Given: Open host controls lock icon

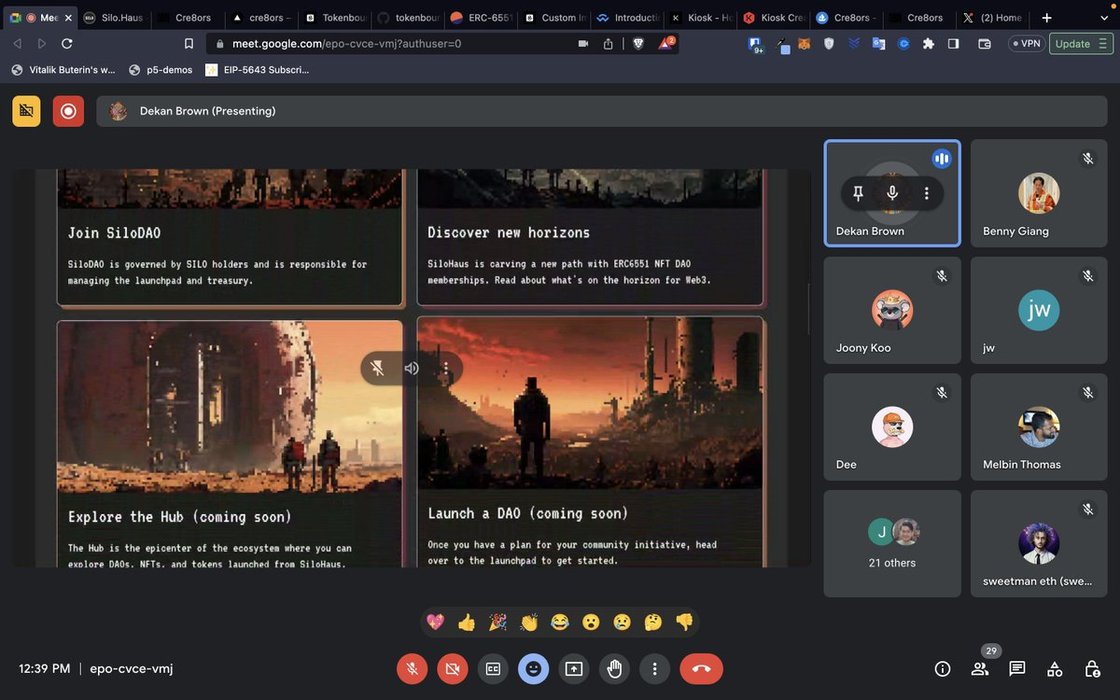Looking at the screenshot, I should click(1092, 669).
